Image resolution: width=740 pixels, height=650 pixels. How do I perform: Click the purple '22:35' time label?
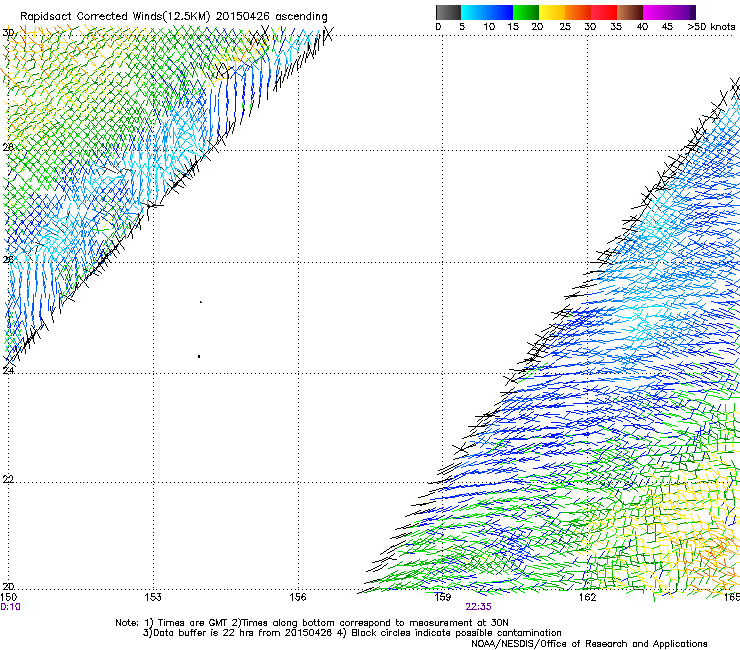(478, 607)
